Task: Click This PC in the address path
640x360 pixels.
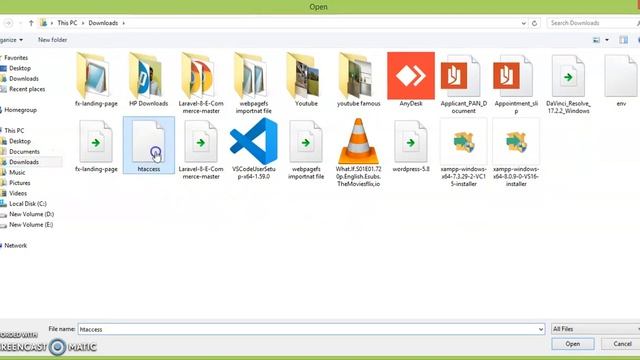Action: pos(67,23)
